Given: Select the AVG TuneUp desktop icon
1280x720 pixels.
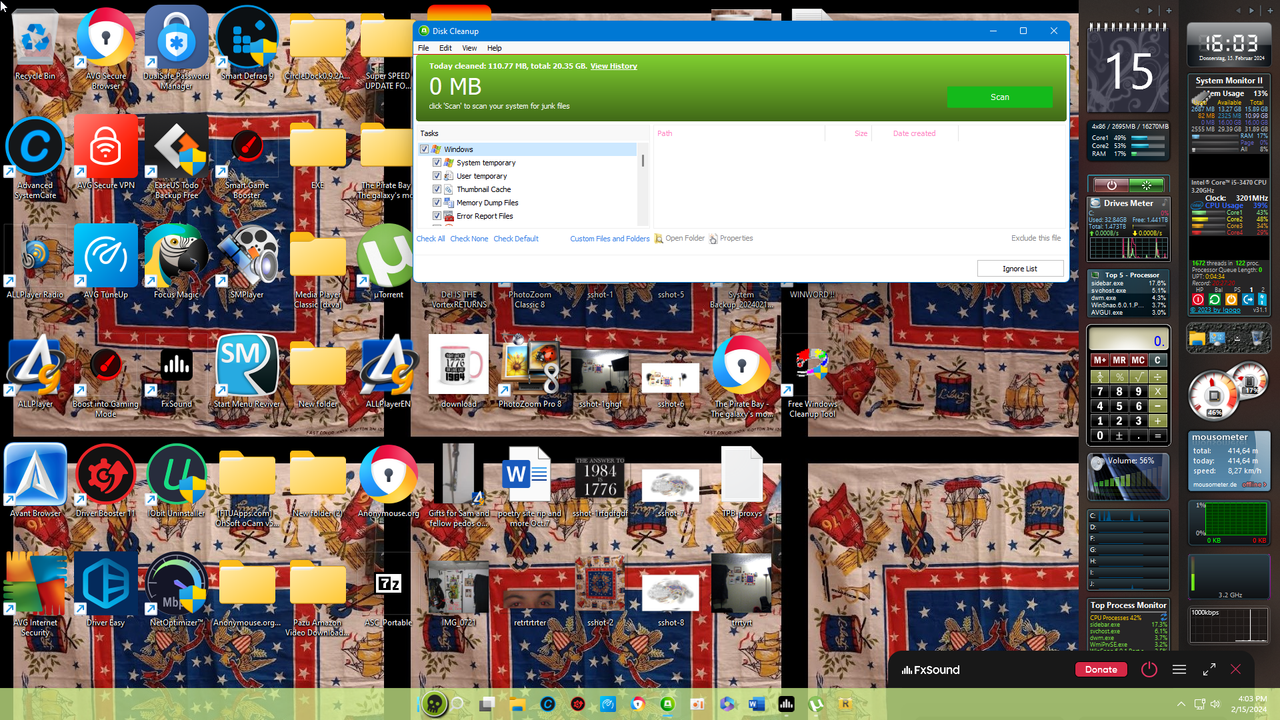Looking at the screenshot, I should click(106, 262).
